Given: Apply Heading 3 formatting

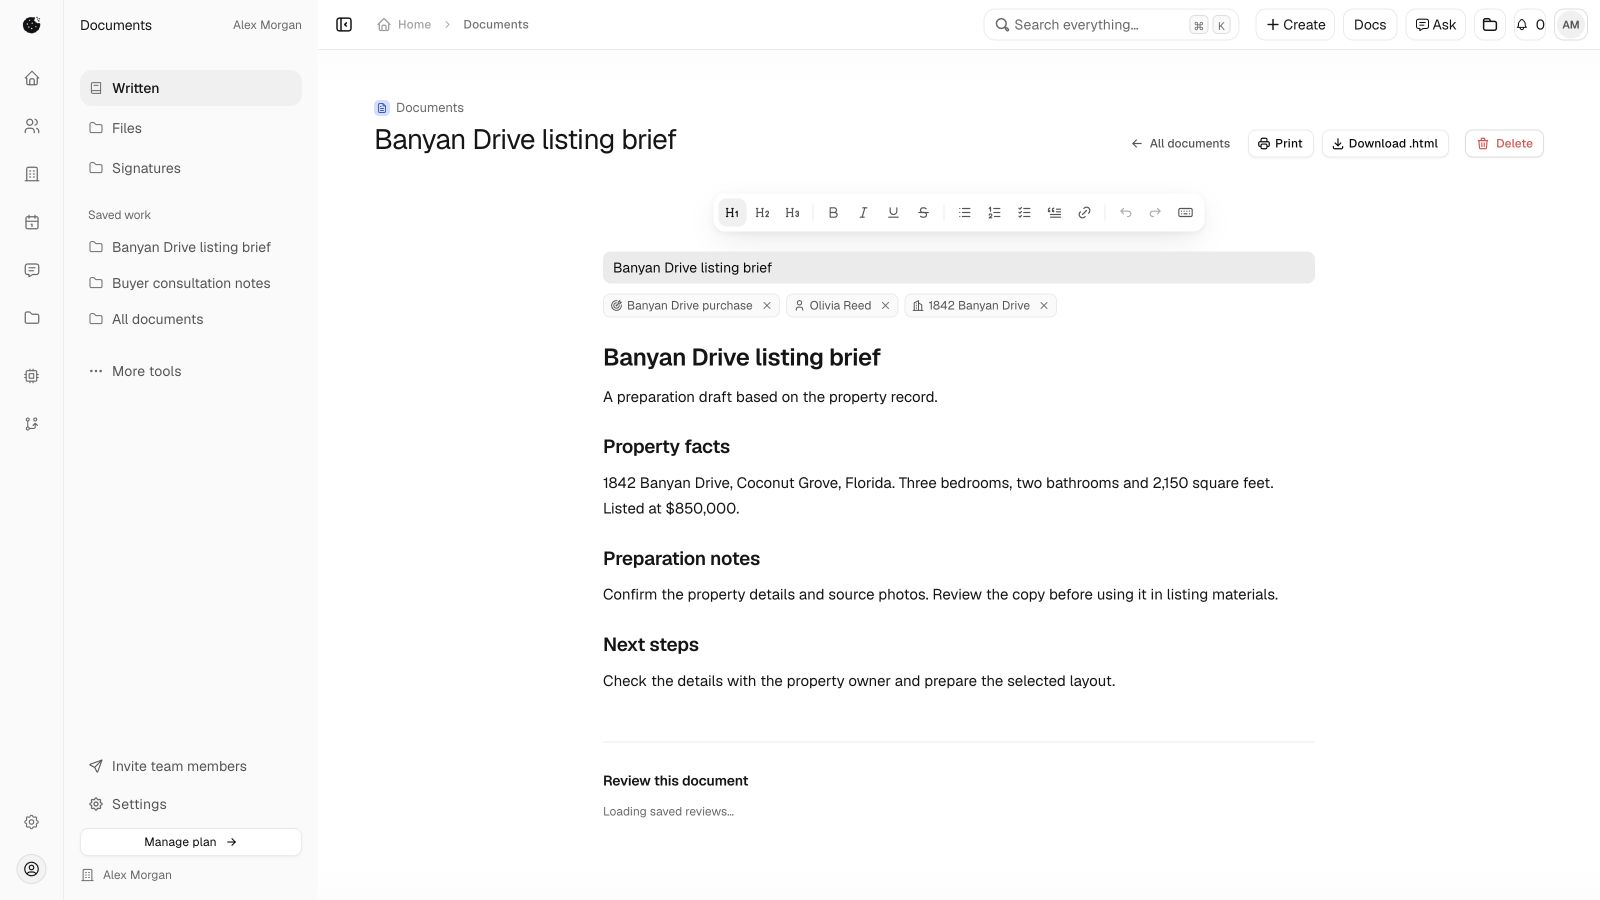Looking at the screenshot, I should pyautogui.click(x=792, y=212).
